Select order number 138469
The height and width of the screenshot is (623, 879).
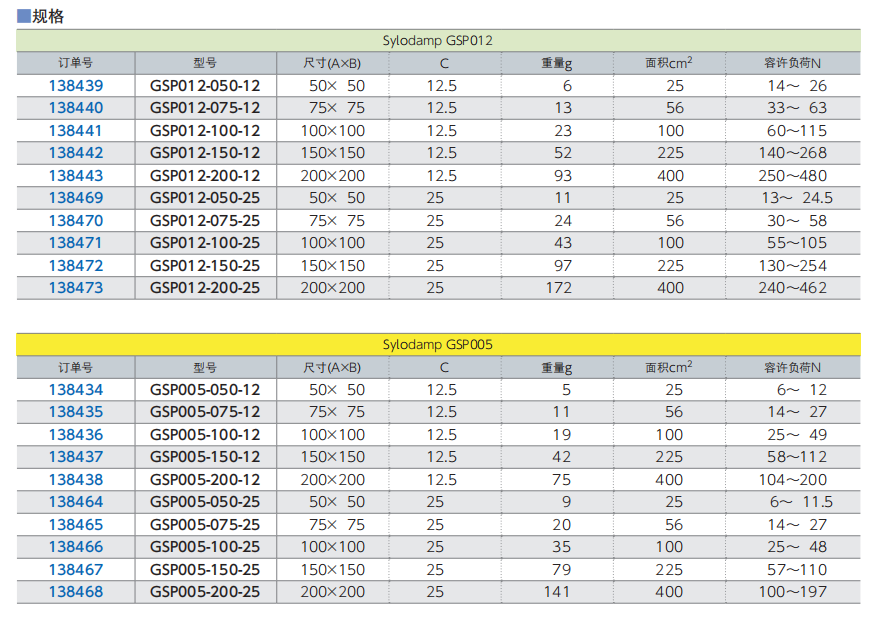coord(76,198)
